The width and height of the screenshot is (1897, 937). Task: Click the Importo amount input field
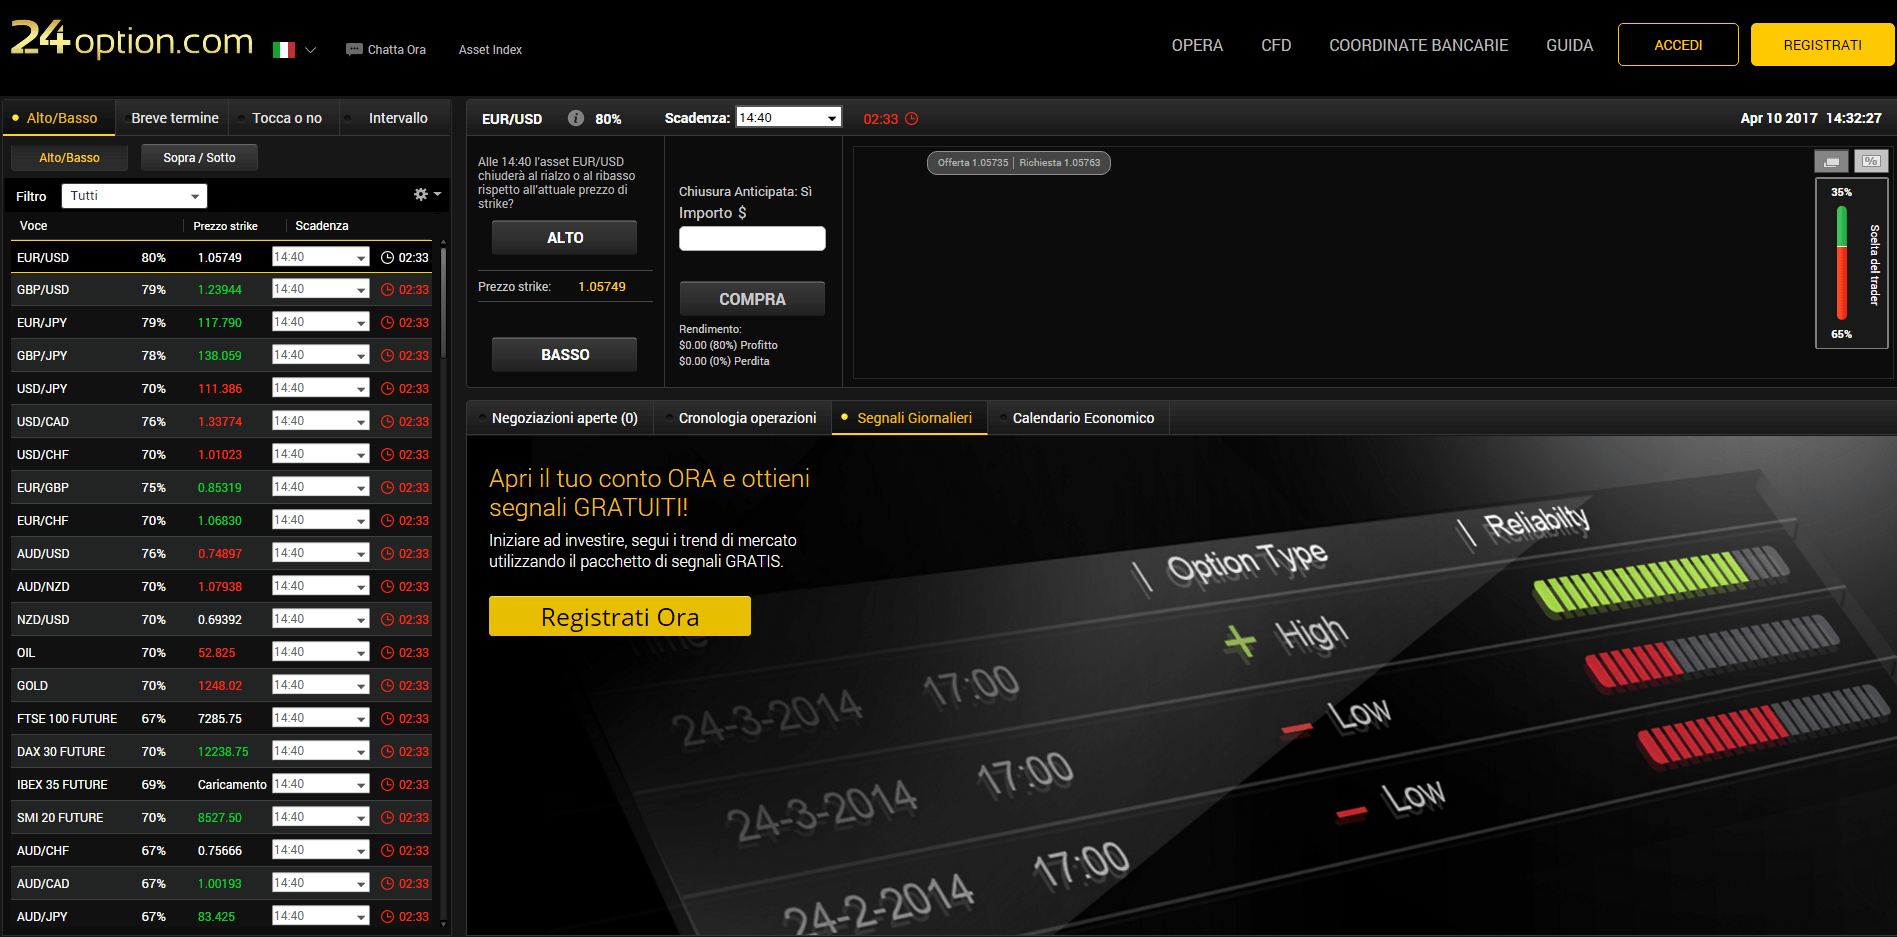(x=752, y=238)
